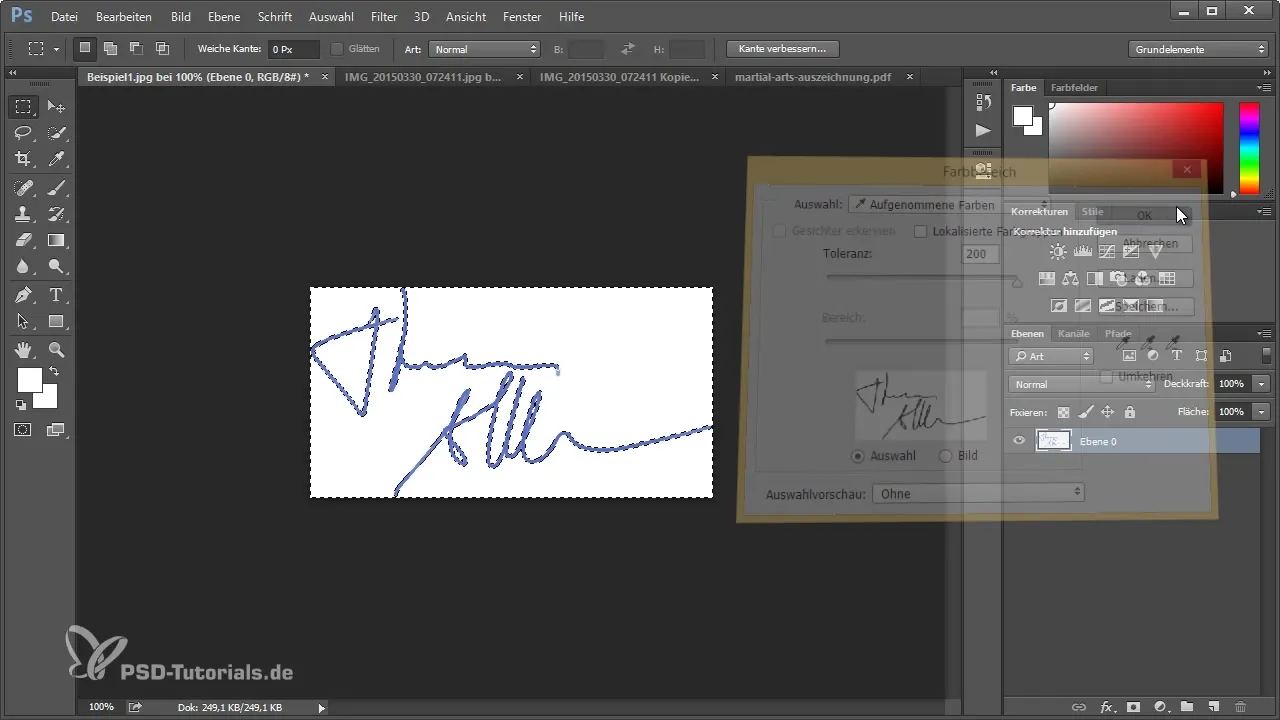The width and height of the screenshot is (1280, 720).
Task: Select the Bild radio button
Action: point(945,455)
